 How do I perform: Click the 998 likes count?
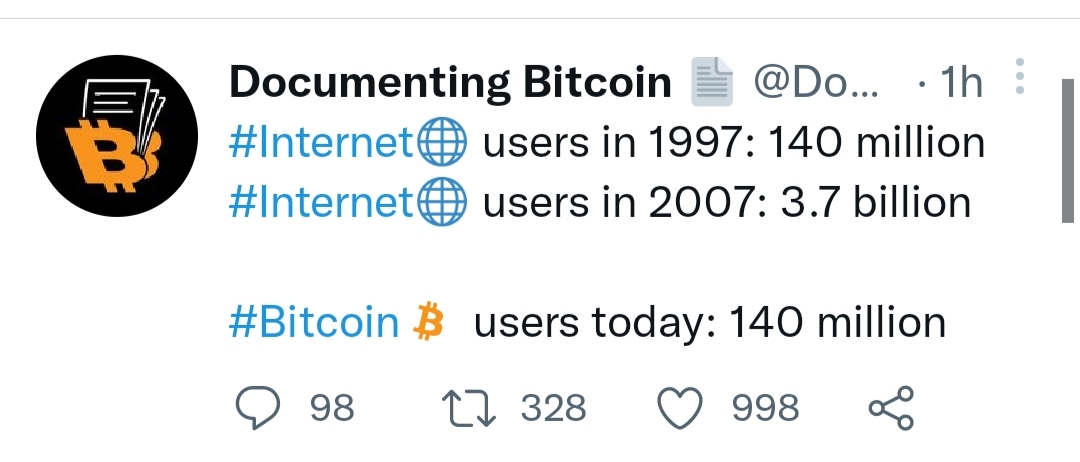(765, 408)
